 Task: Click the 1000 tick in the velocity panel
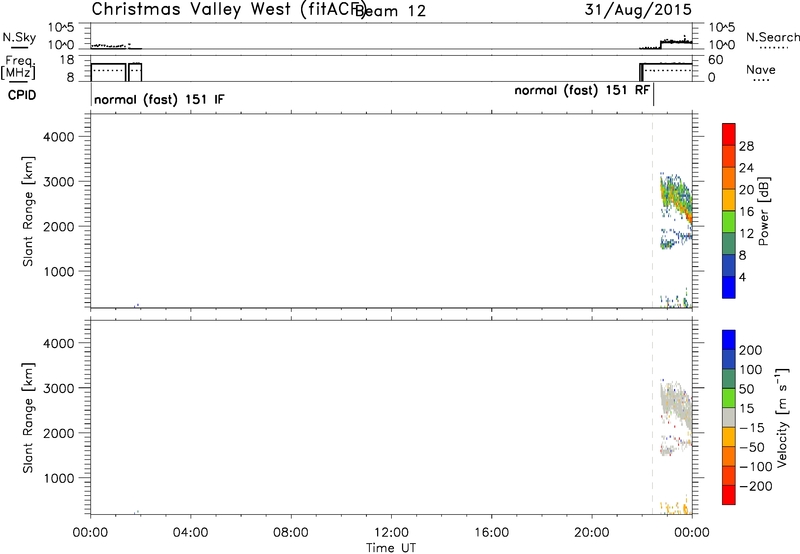59,478
